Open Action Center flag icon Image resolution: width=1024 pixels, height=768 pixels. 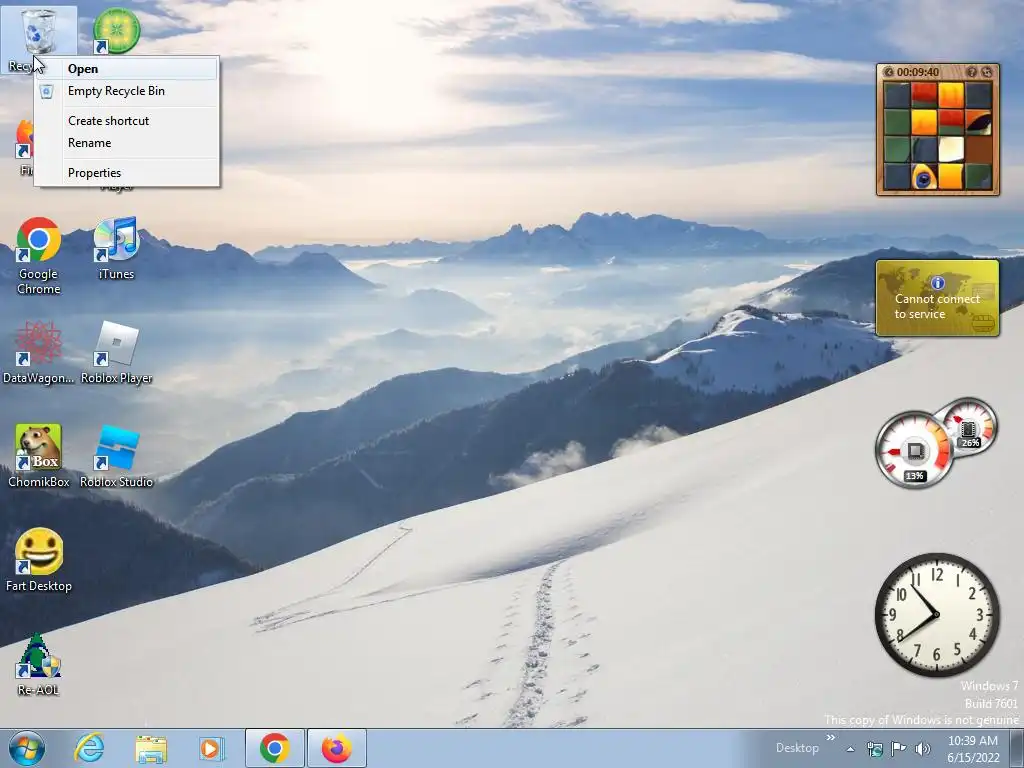point(899,749)
